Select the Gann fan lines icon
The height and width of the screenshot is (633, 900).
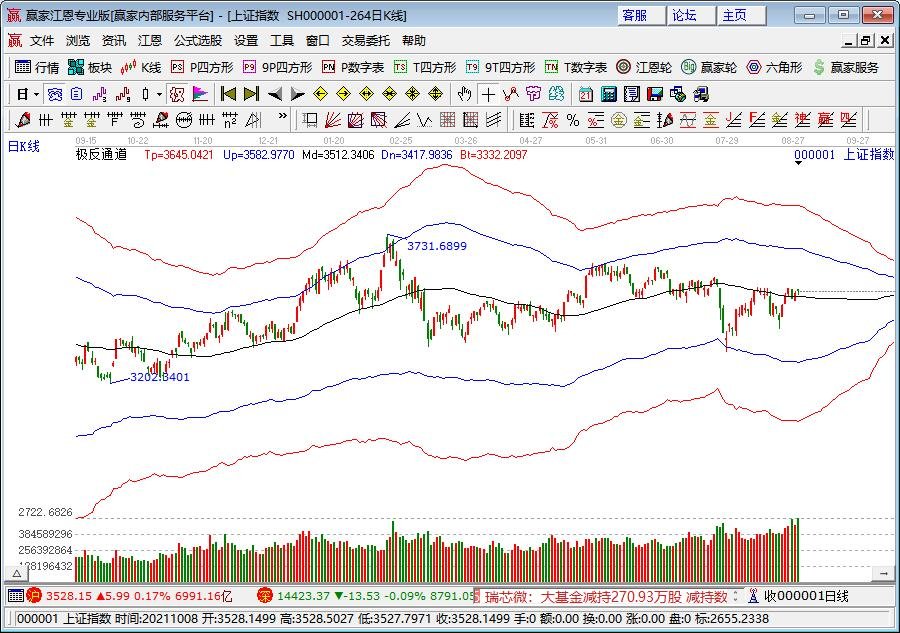pyautogui.click(x=333, y=120)
